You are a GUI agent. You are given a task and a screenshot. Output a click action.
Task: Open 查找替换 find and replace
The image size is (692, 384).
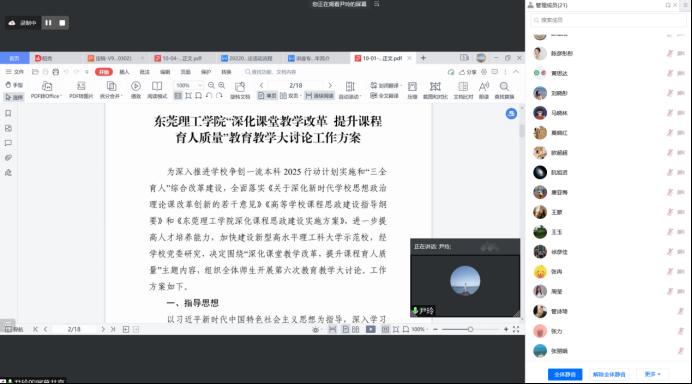tap(504, 90)
